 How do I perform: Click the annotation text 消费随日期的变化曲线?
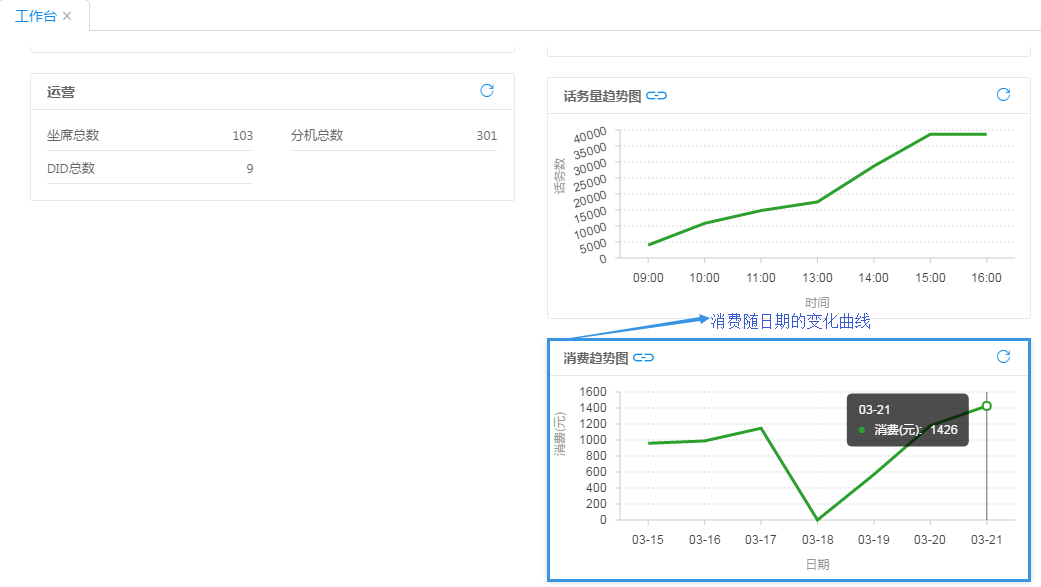click(x=788, y=321)
